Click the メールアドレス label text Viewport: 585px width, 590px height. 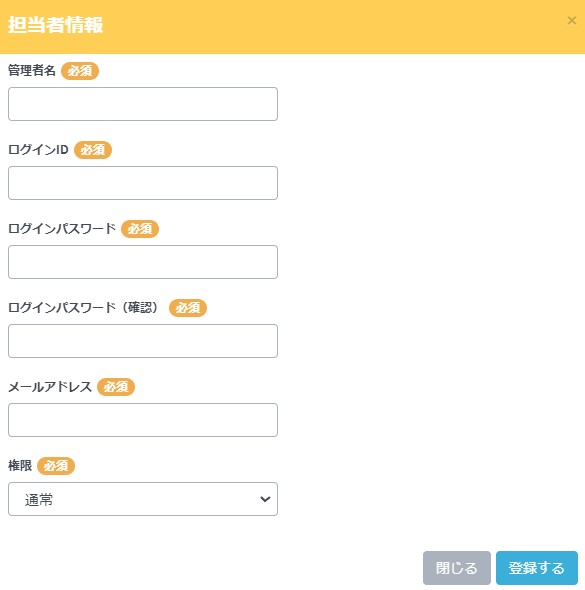tap(50, 386)
